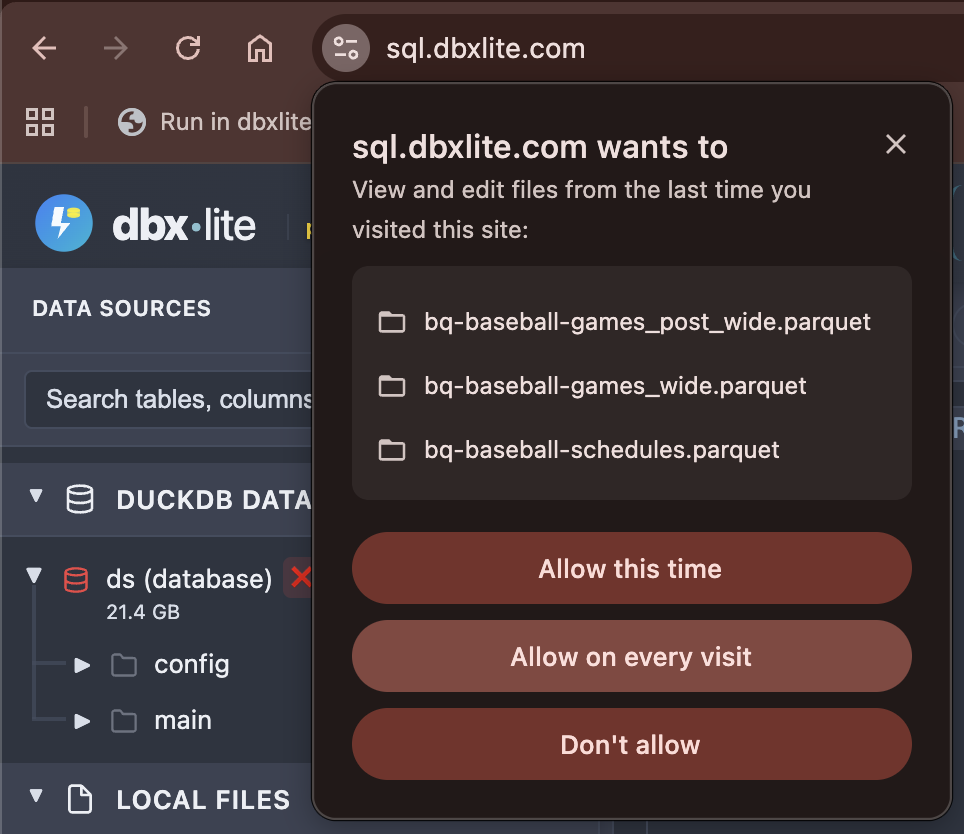Expand the main folder
This screenshot has width=964, height=834.
[x=82, y=720]
